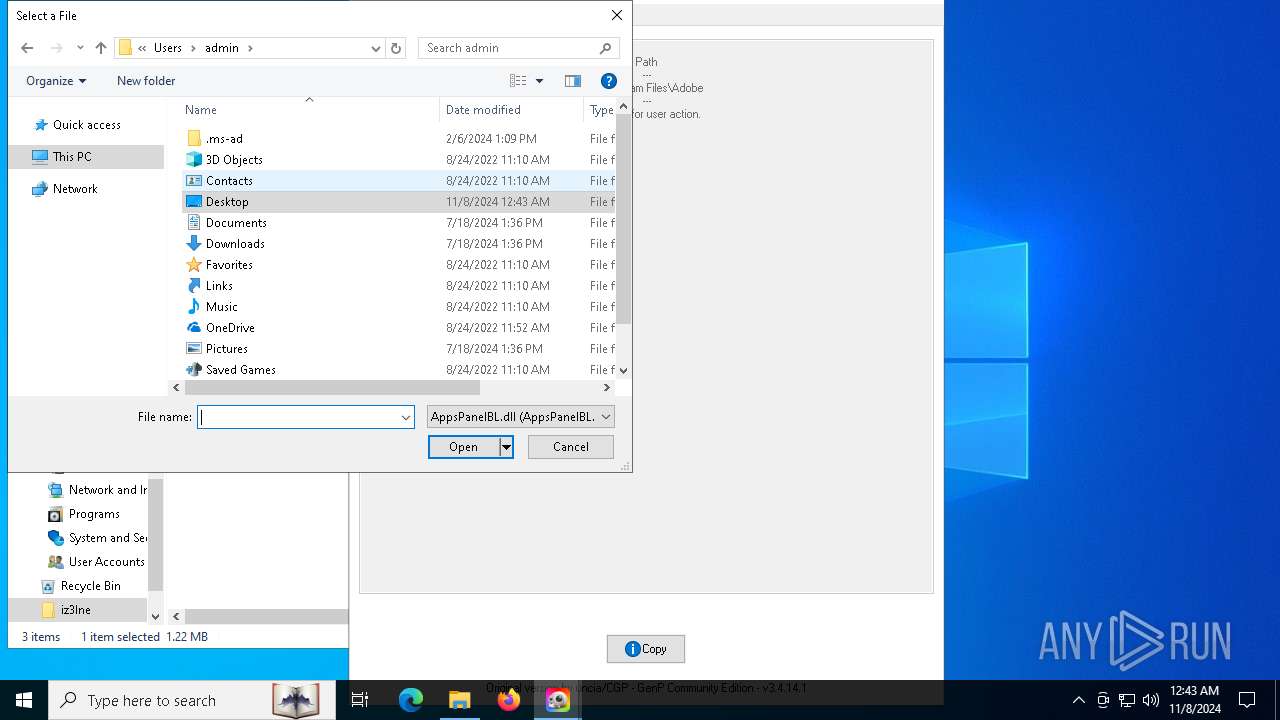The image size is (1280, 720).
Task: Open the recent locations dropdown arrow
Action: (80, 48)
